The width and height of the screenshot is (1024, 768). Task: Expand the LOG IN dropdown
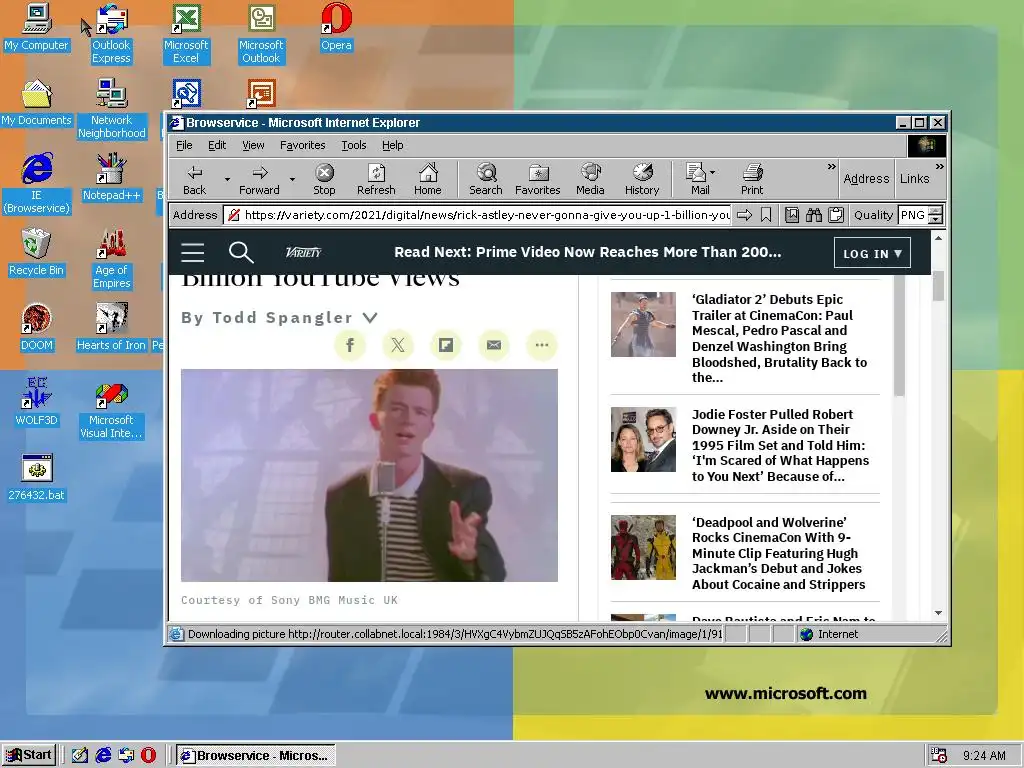coord(872,253)
